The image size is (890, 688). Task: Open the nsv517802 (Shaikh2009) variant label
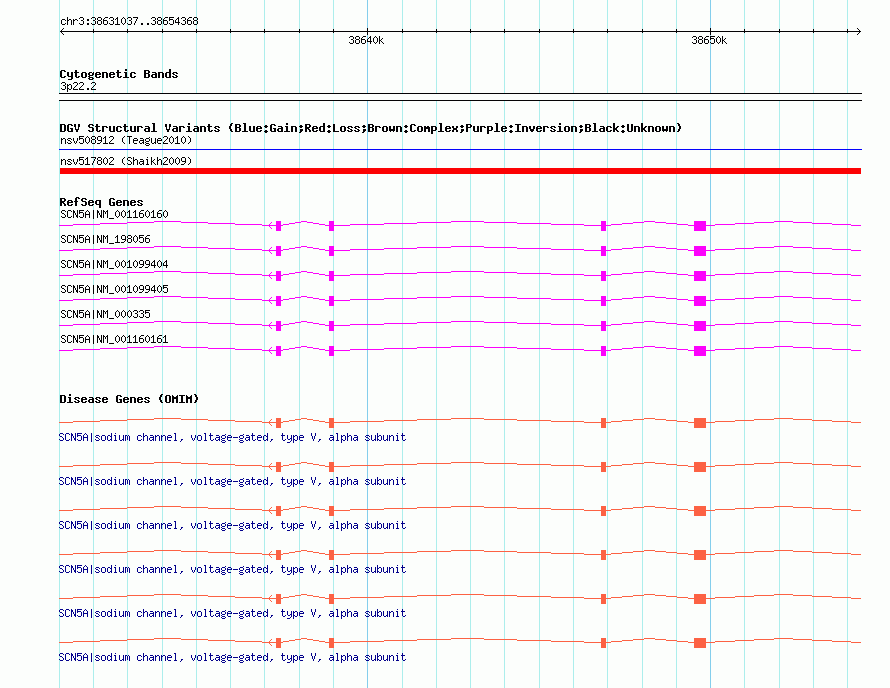click(x=126, y=161)
